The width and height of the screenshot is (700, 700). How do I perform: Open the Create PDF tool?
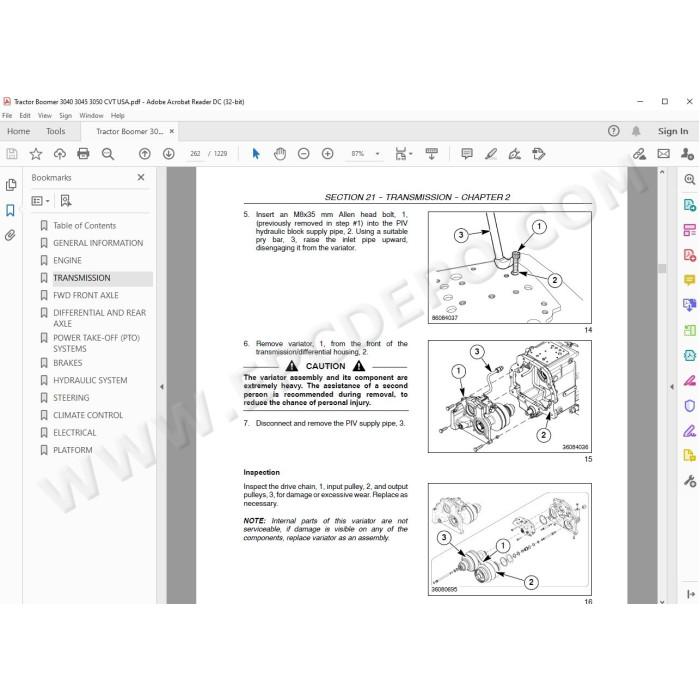[x=690, y=255]
